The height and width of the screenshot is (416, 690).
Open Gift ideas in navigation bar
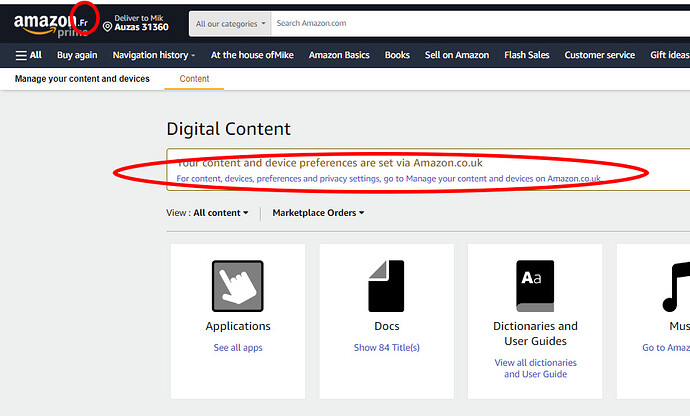[670, 55]
